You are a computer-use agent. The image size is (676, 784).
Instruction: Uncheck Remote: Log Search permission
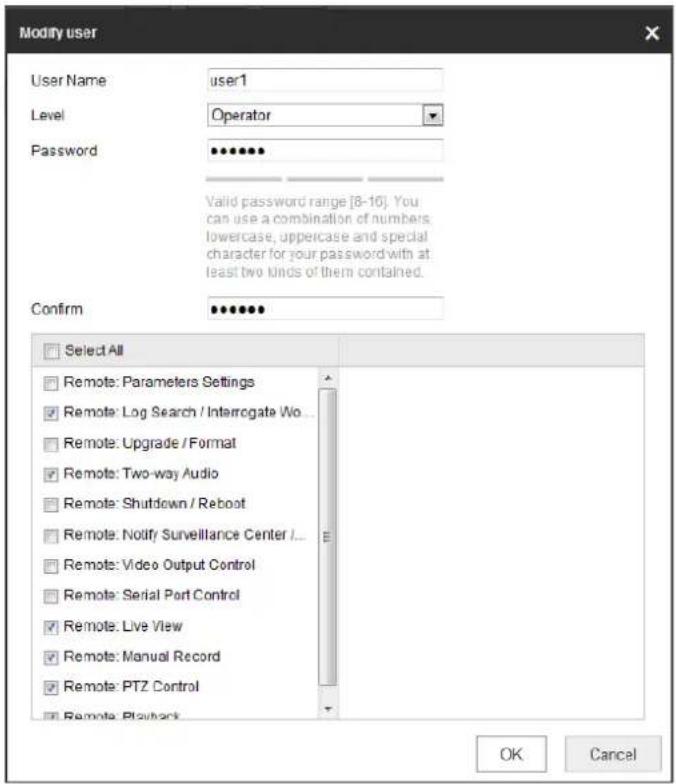[x=50, y=413]
